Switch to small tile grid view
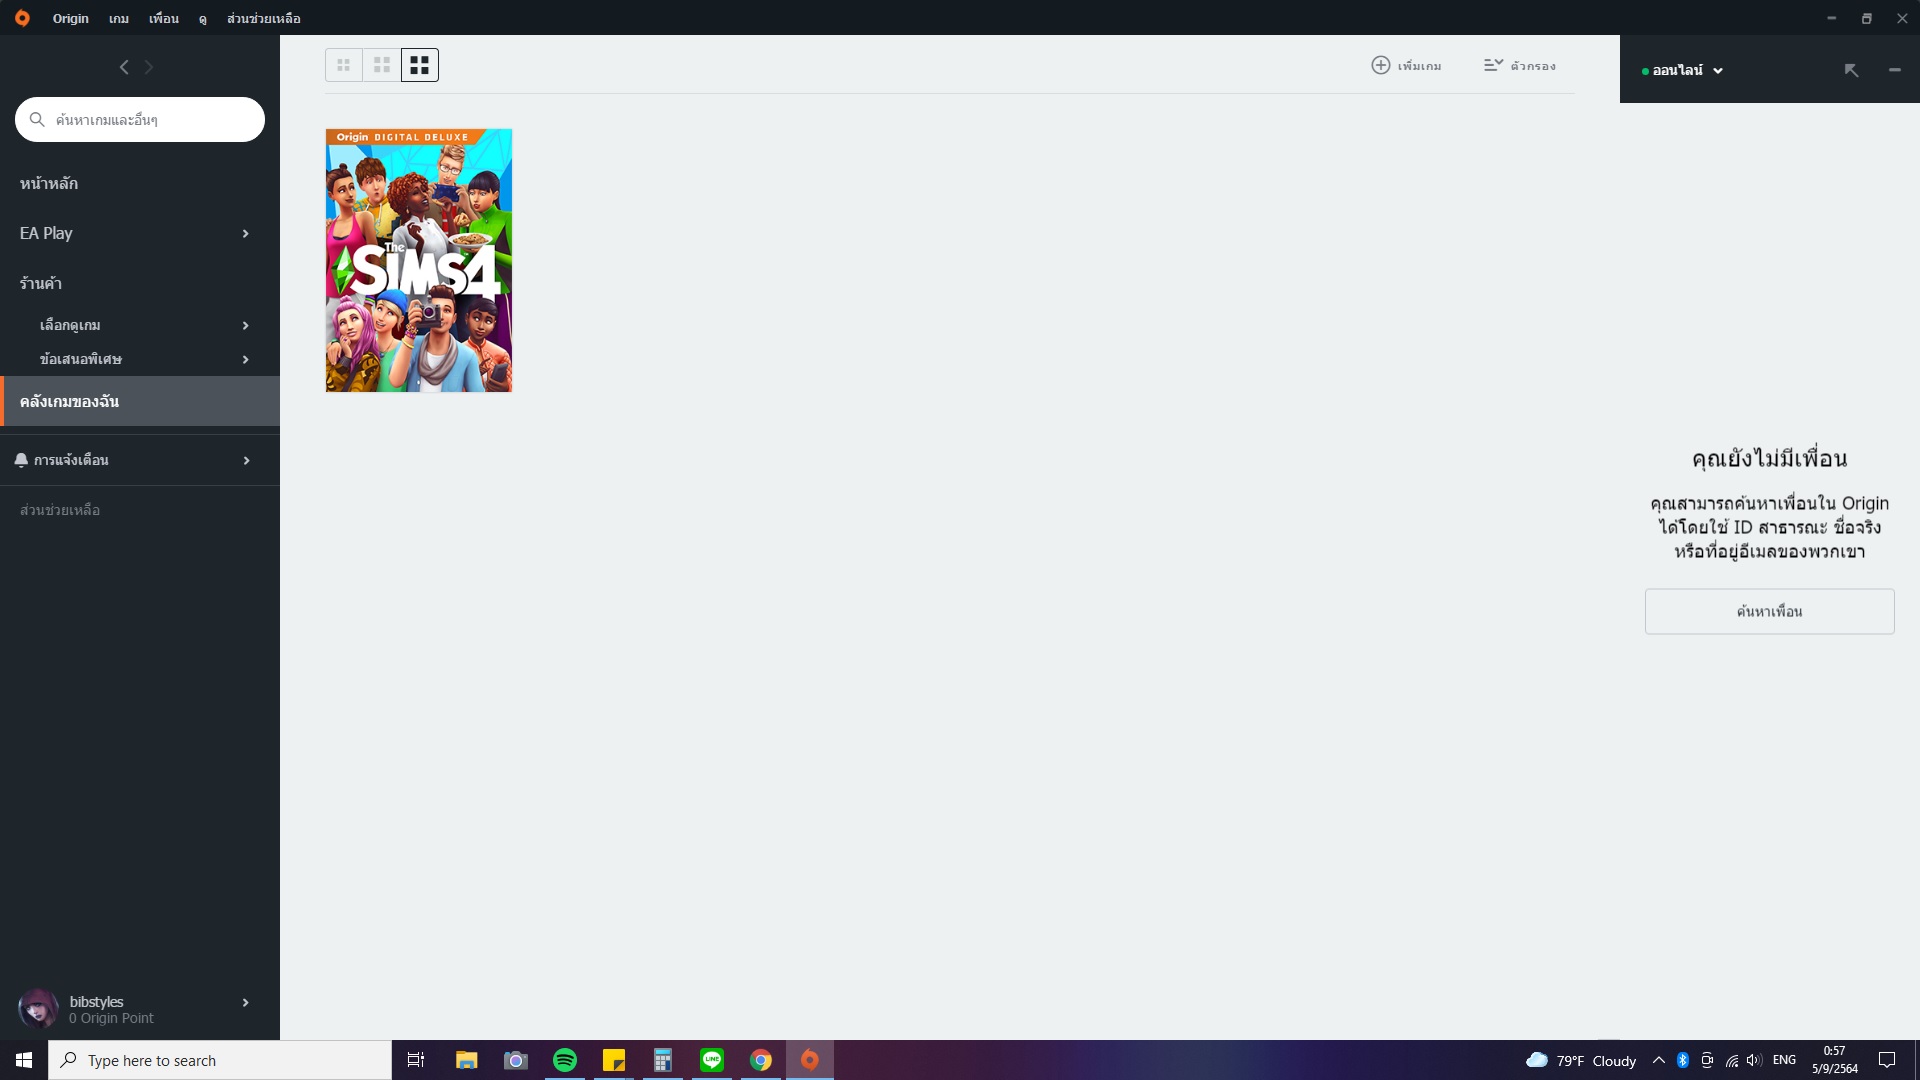1920x1080 pixels. tap(343, 65)
